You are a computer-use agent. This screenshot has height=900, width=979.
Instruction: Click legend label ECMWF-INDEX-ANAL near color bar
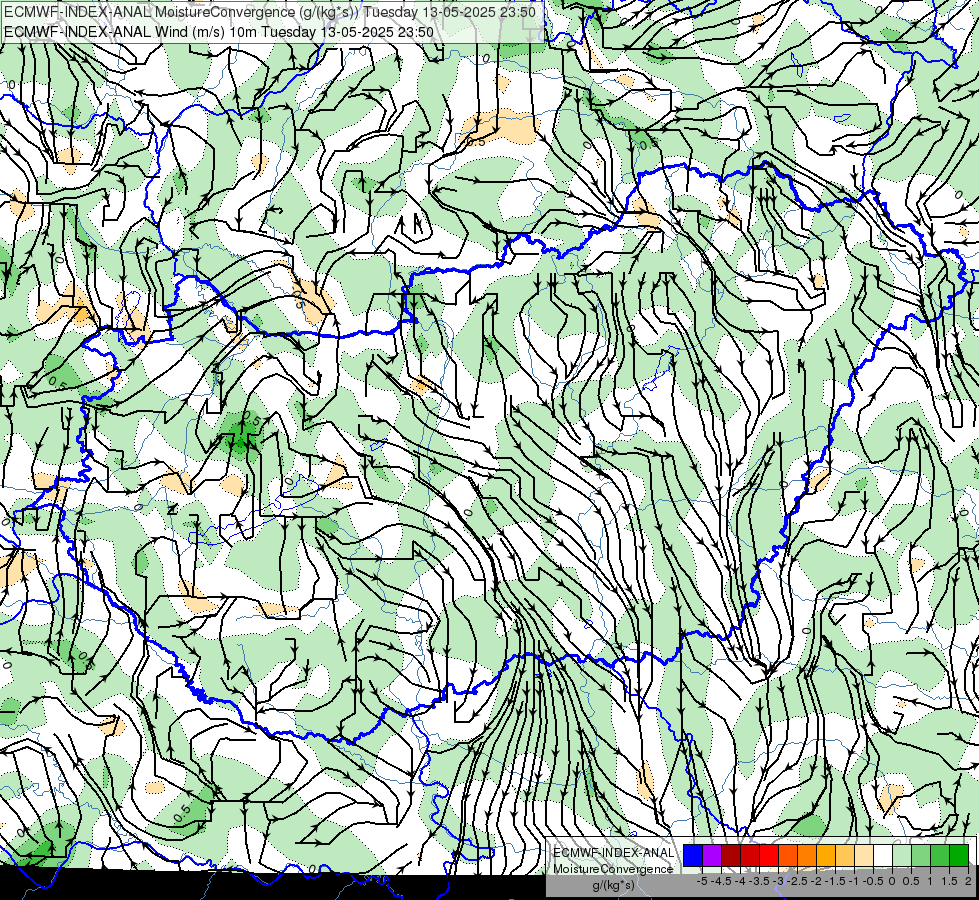pyautogui.click(x=614, y=853)
